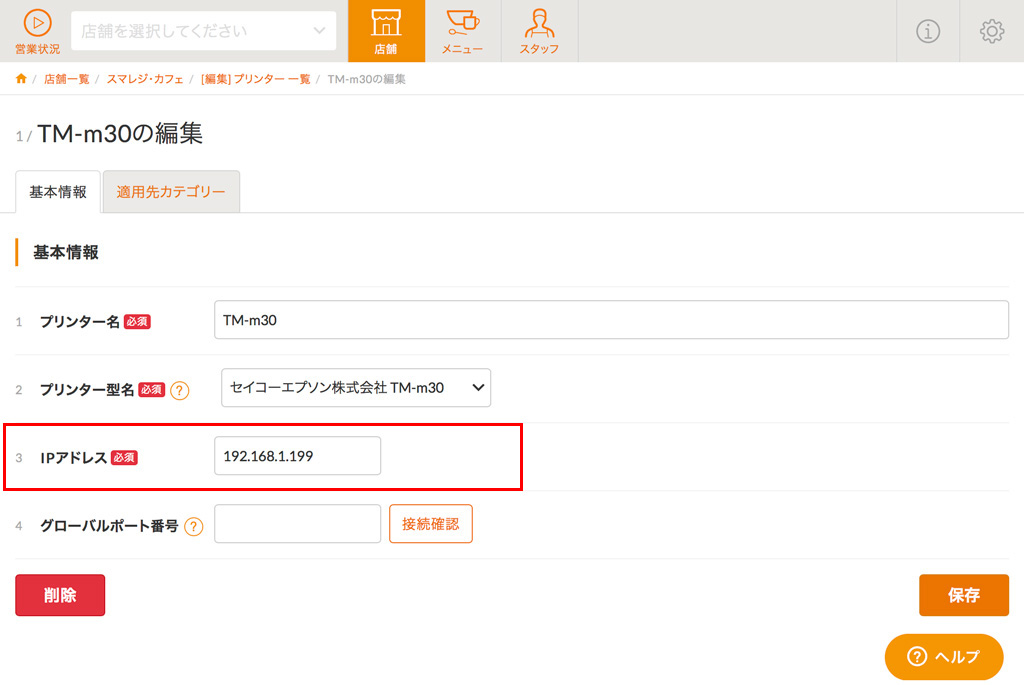Open the プリンター型名 model dropdown

point(355,388)
